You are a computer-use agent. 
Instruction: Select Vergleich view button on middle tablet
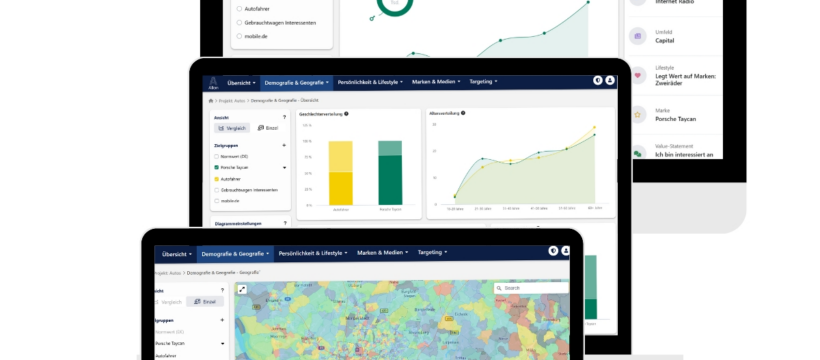coord(232,128)
